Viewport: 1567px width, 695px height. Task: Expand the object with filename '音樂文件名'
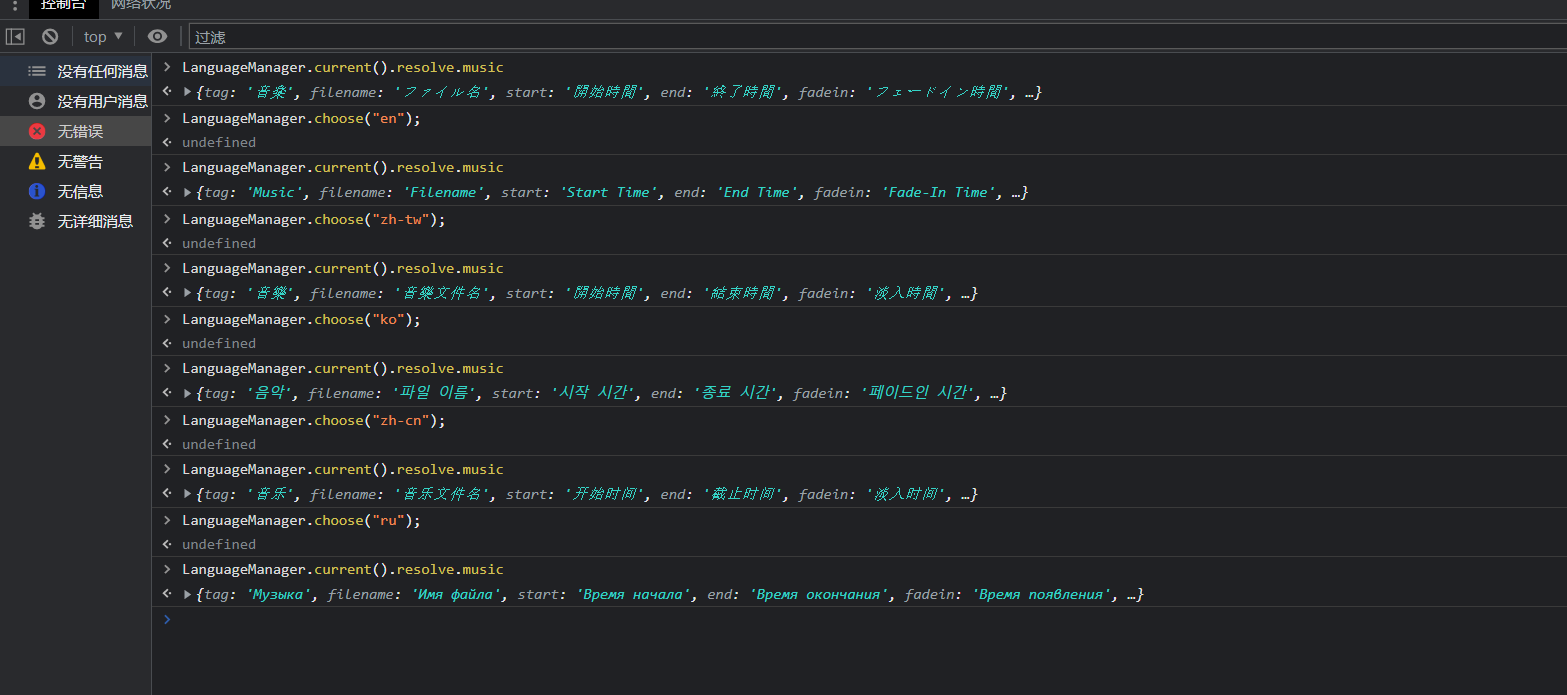coord(187,293)
